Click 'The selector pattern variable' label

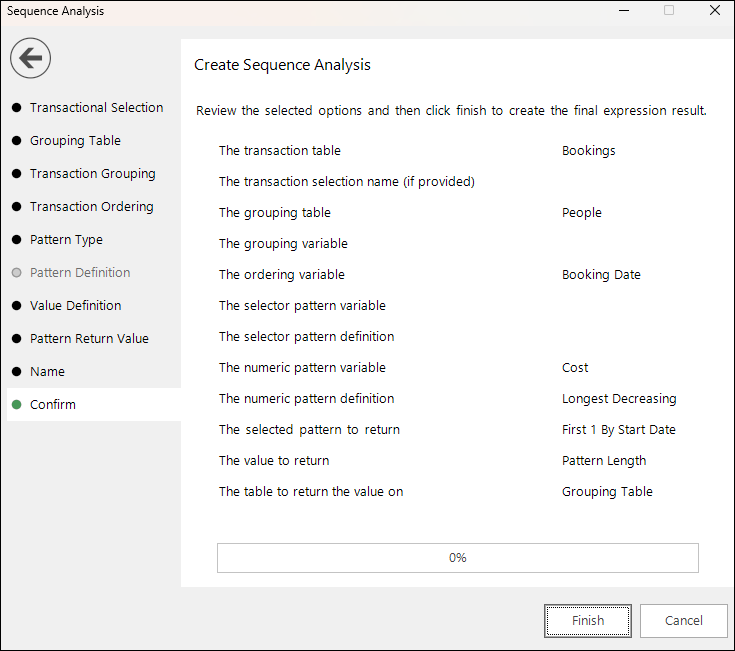[x=302, y=306]
